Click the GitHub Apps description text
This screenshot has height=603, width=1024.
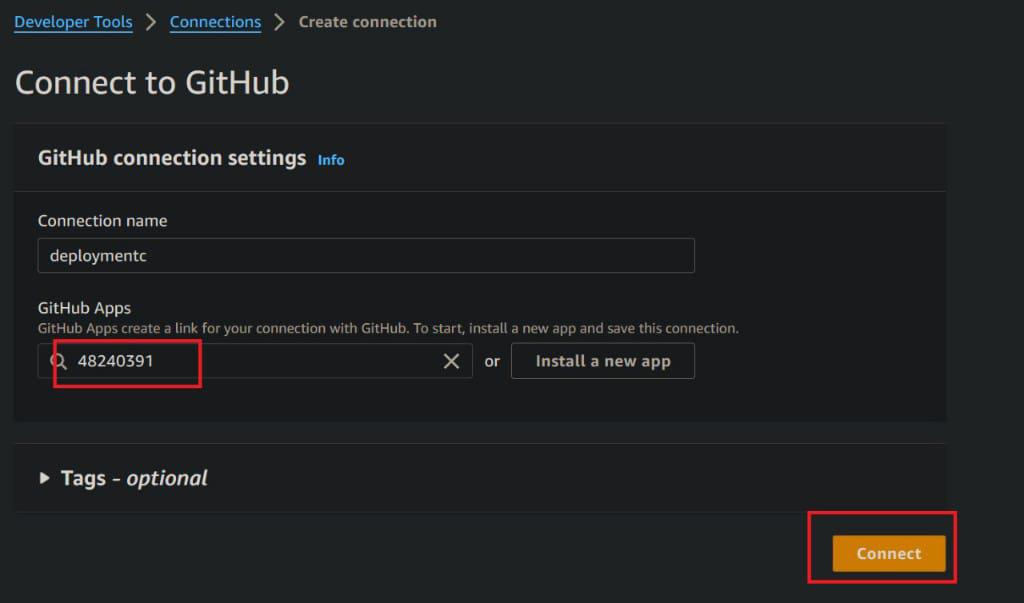[x=388, y=328]
